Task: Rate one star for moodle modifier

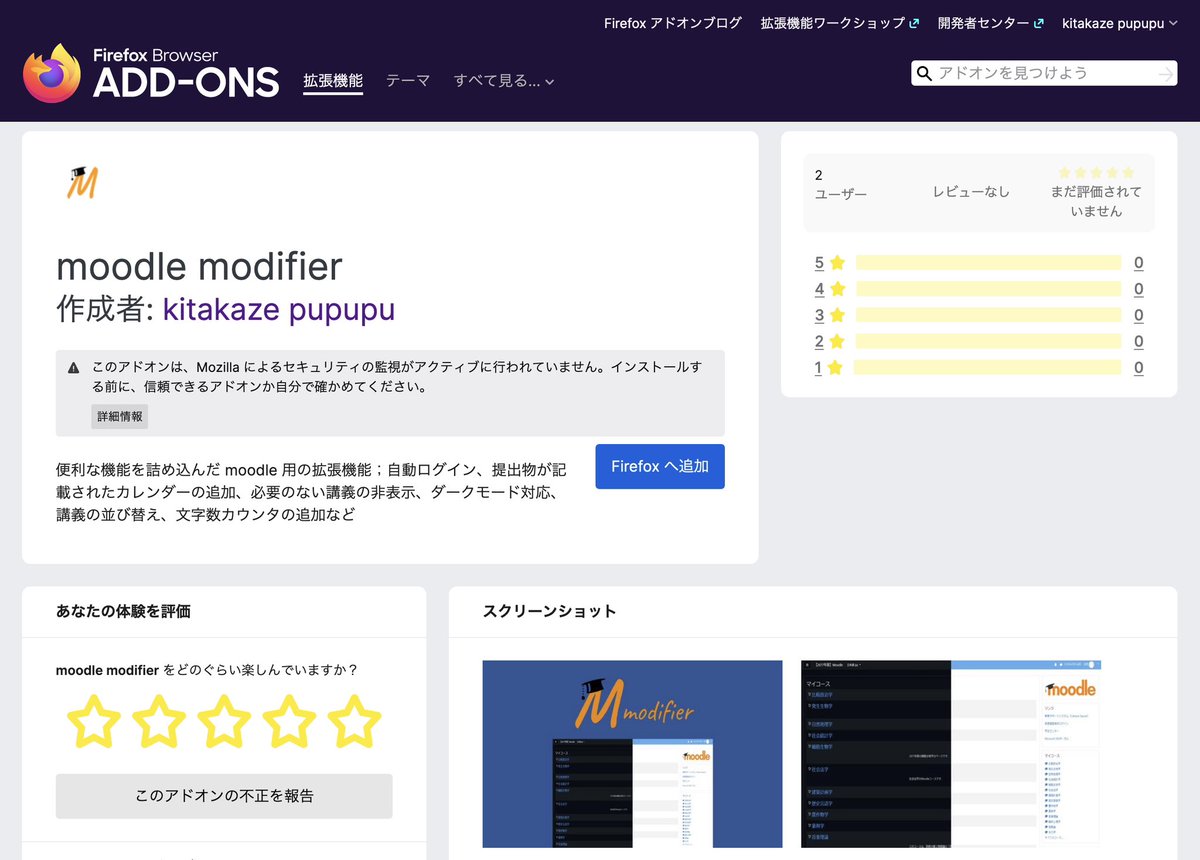Action: click(94, 721)
